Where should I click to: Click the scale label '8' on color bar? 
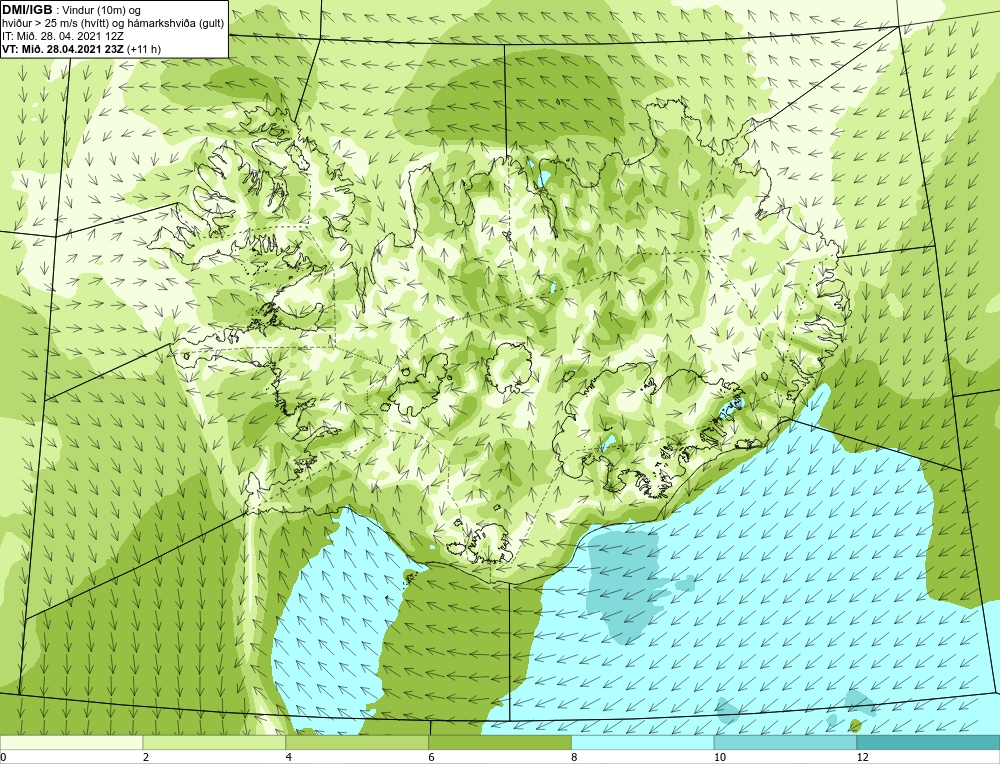[574, 758]
